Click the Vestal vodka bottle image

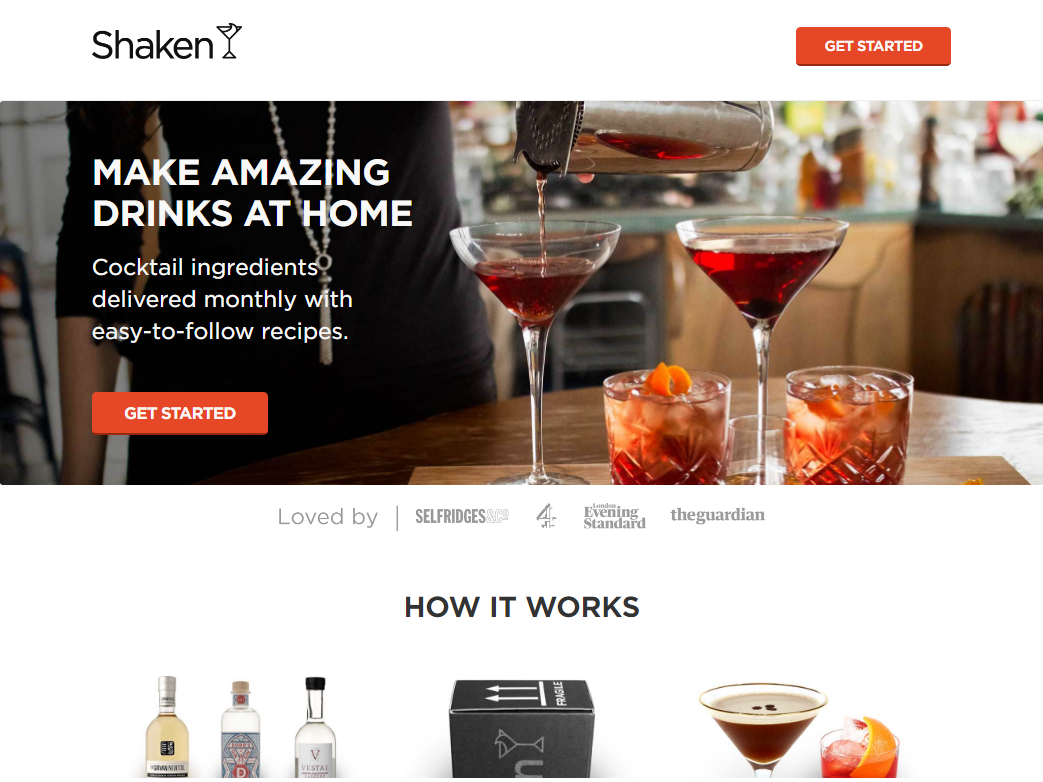tap(315, 727)
